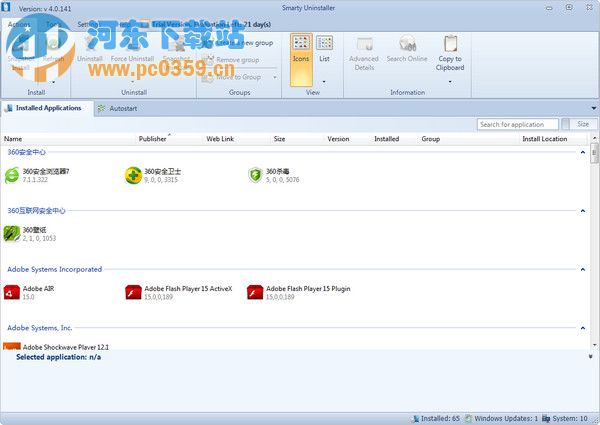Click Search Online icon

click(x=407, y=44)
